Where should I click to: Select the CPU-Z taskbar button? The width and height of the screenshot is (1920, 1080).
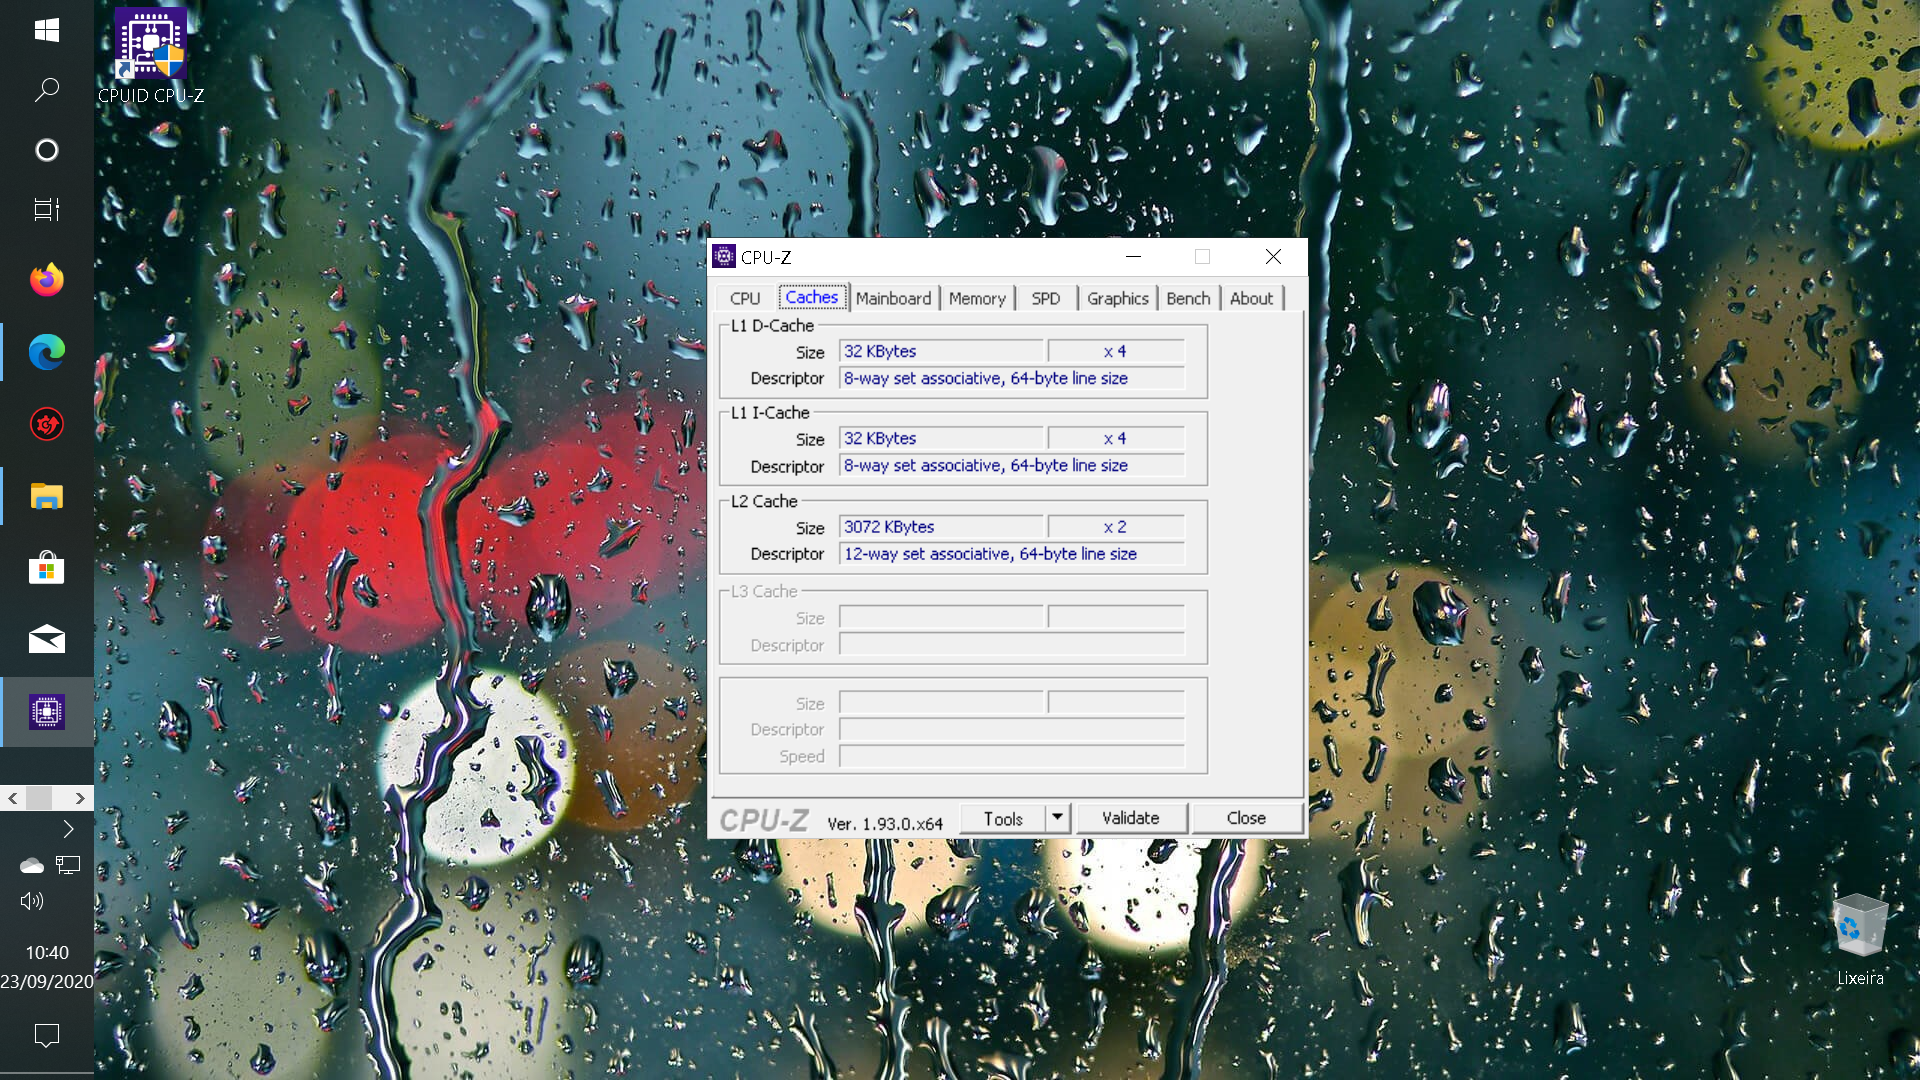click(47, 712)
